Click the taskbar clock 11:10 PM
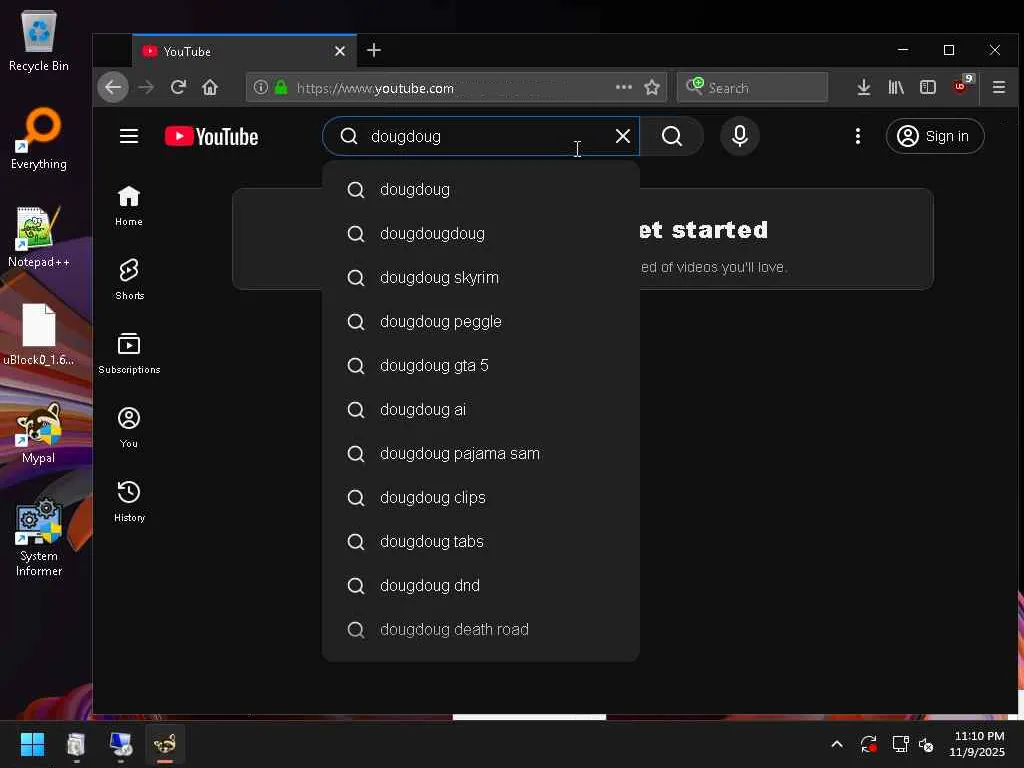The image size is (1024, 768). point(977,744)
